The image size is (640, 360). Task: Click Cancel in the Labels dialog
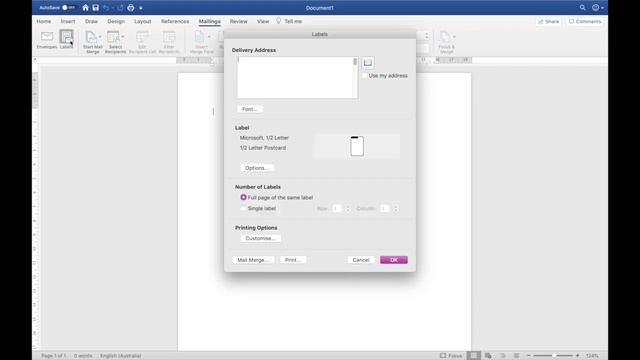(361, 260)
